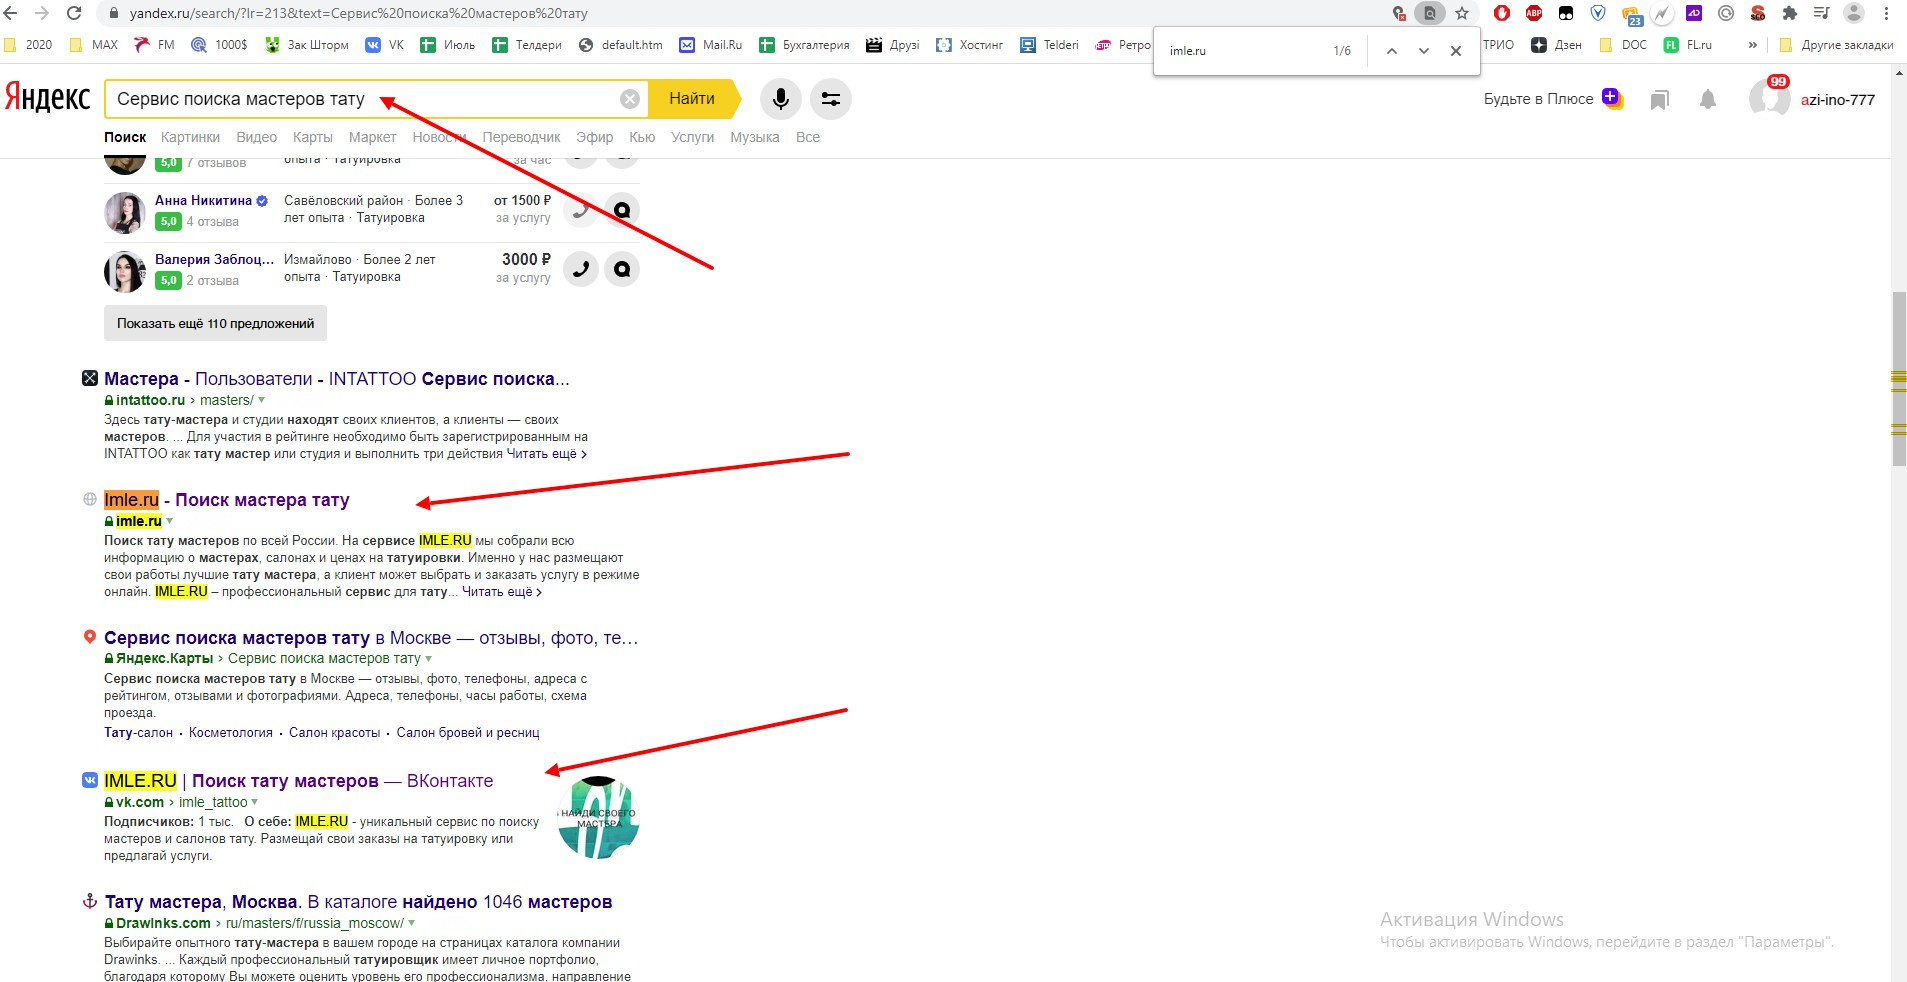Click the IMLE.RU VK thumbnail image
1907x982 pixels.
click(598, 818)
